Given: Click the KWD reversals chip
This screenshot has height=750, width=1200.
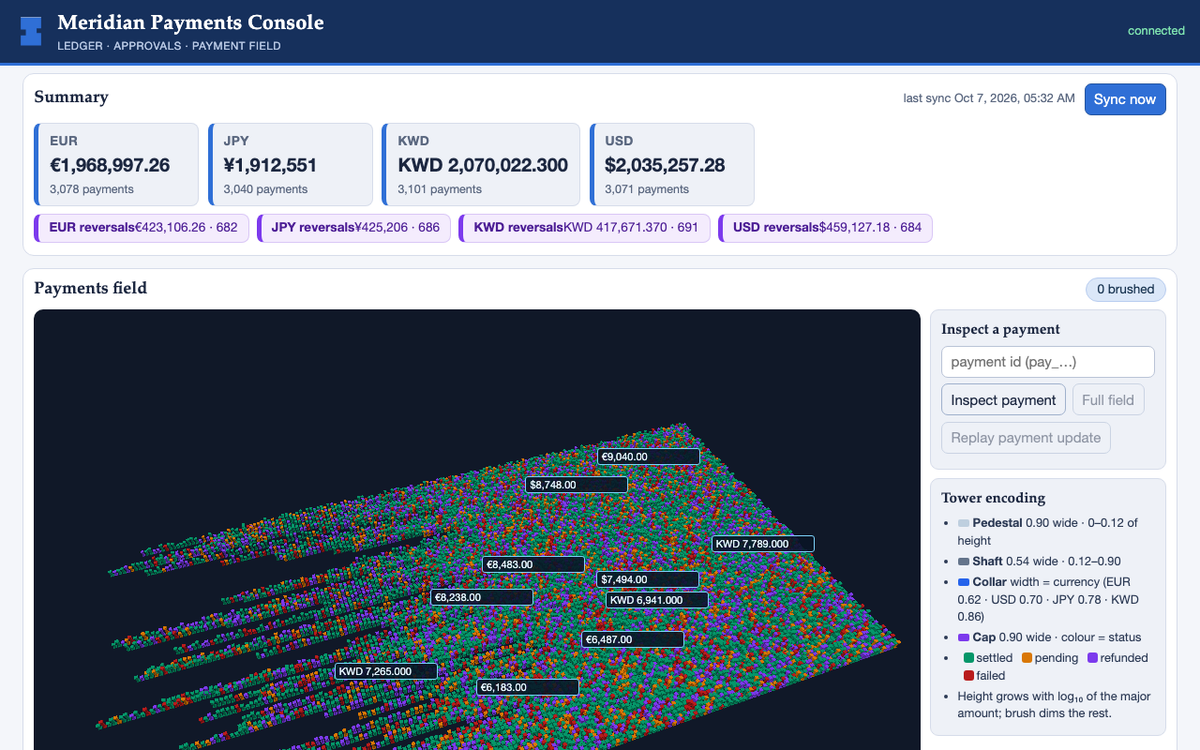Looking at the screenshot, I should (x=585, y=228).
